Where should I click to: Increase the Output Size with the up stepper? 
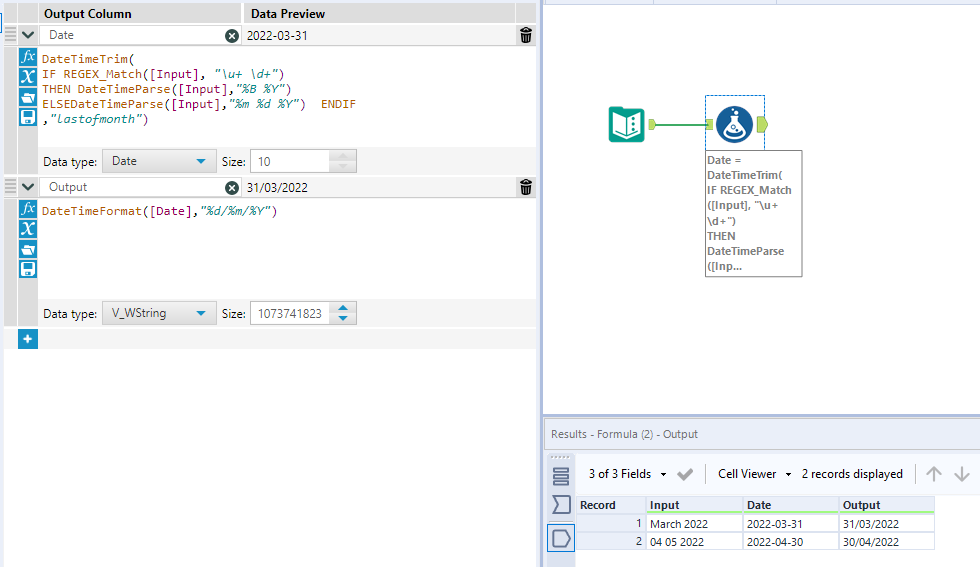click(343, 308)
